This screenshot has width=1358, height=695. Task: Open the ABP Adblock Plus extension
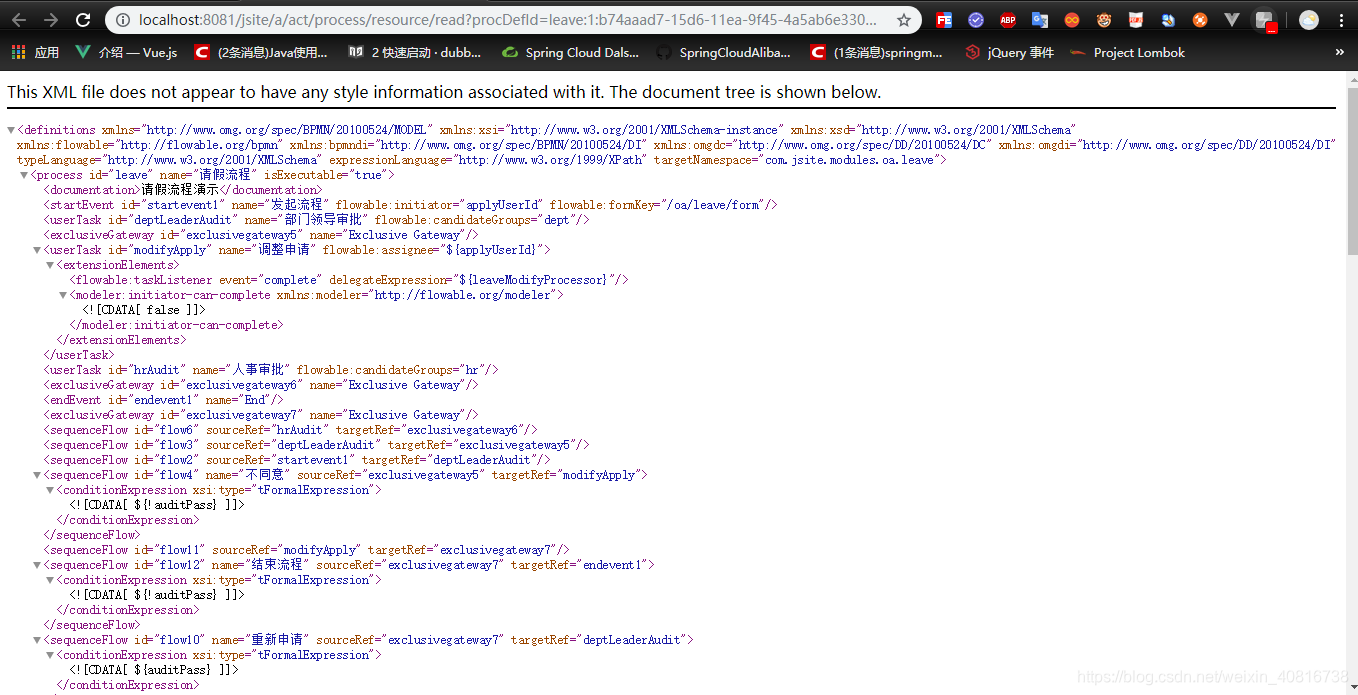[x=1008, y=20]
